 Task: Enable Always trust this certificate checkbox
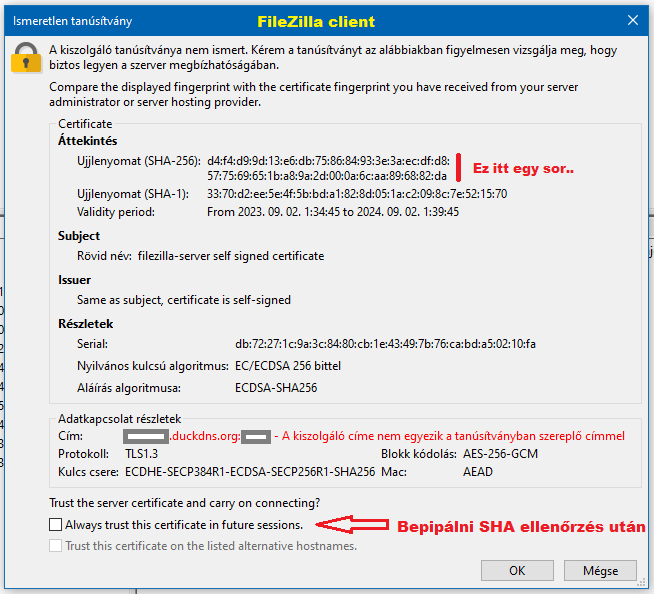55,524
